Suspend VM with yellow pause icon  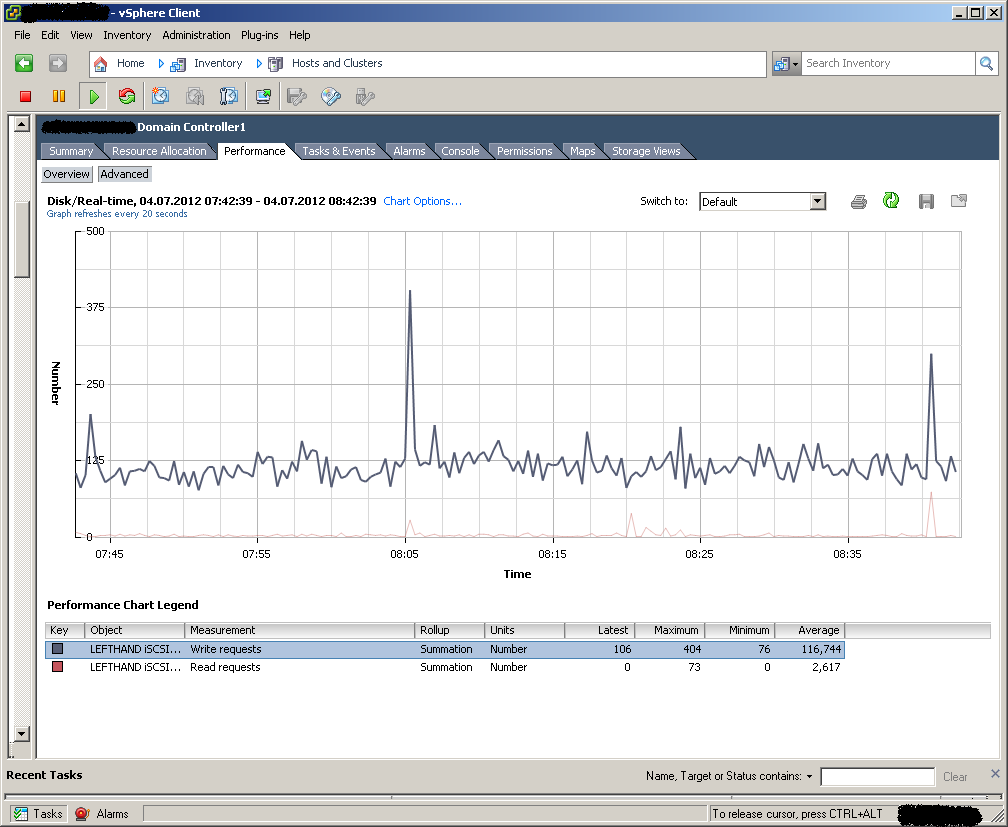pyautogui.click(x=58, y=96)
